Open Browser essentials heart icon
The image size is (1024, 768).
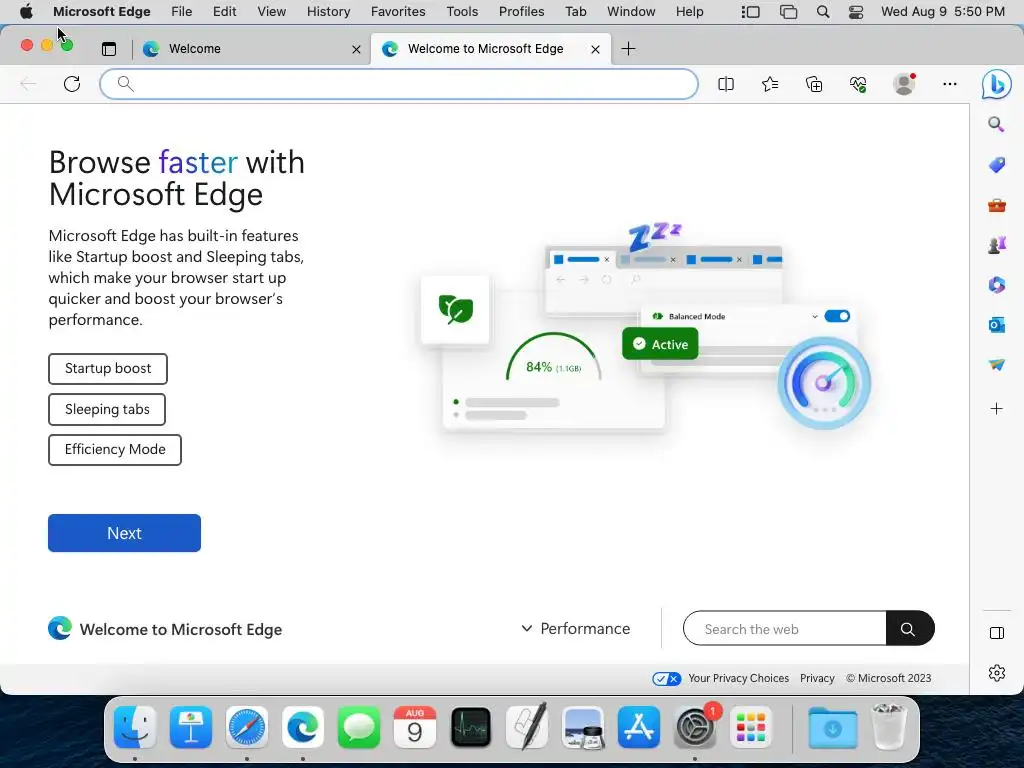858,84
